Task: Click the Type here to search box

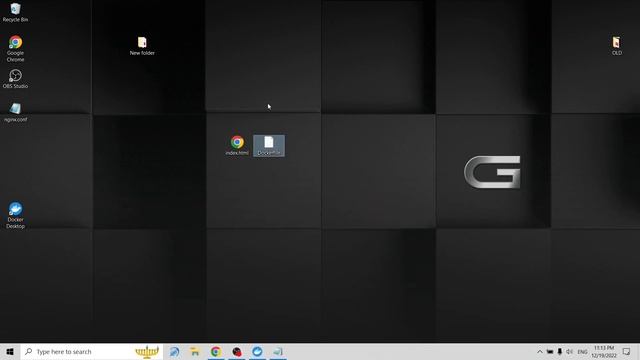Action: click(92, 351)
